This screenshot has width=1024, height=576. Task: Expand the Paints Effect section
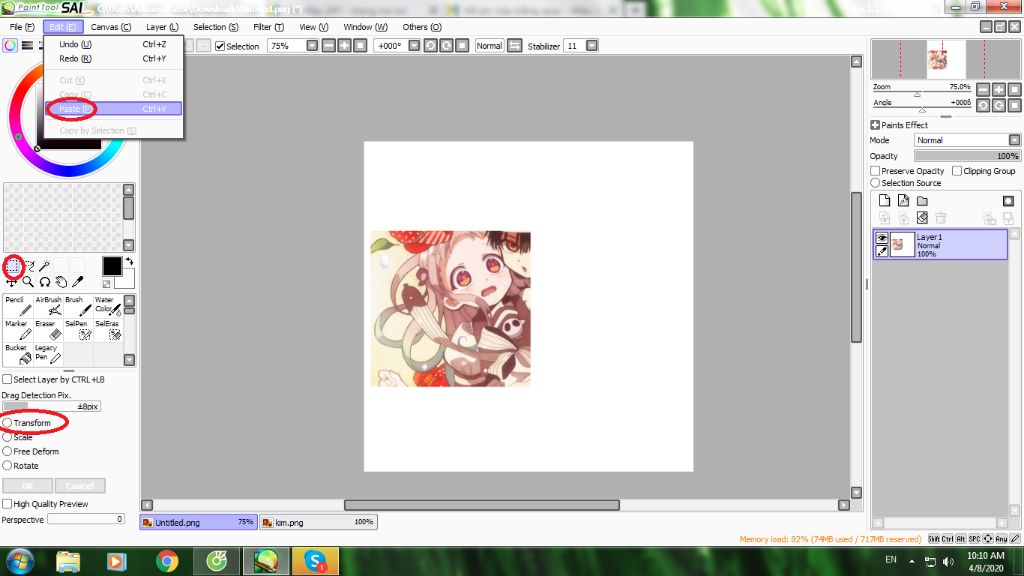[x=875, y=125]
